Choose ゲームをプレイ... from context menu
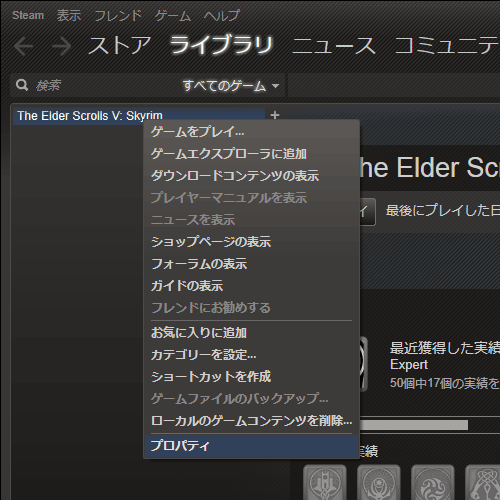Screen dimensions: 500x500 point(252,132)
